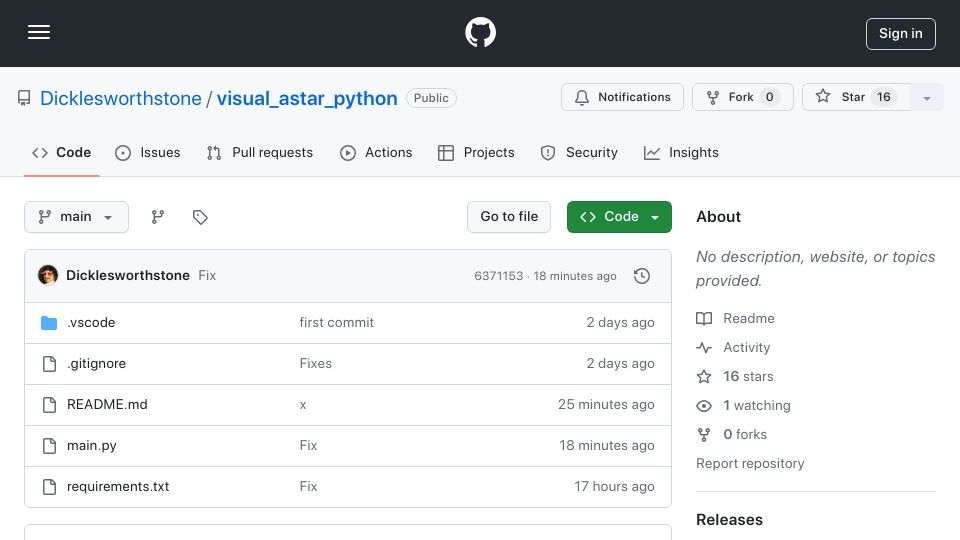Open the .gitignore file
Image resolution: width=960 pixels, height=540 pixels.
[x=96, y=364]
